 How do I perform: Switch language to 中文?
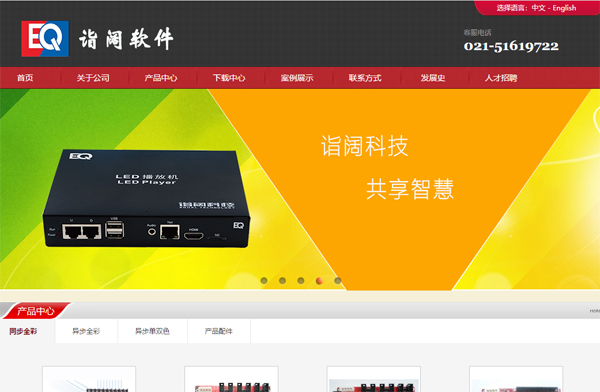(x=538, y=8)
